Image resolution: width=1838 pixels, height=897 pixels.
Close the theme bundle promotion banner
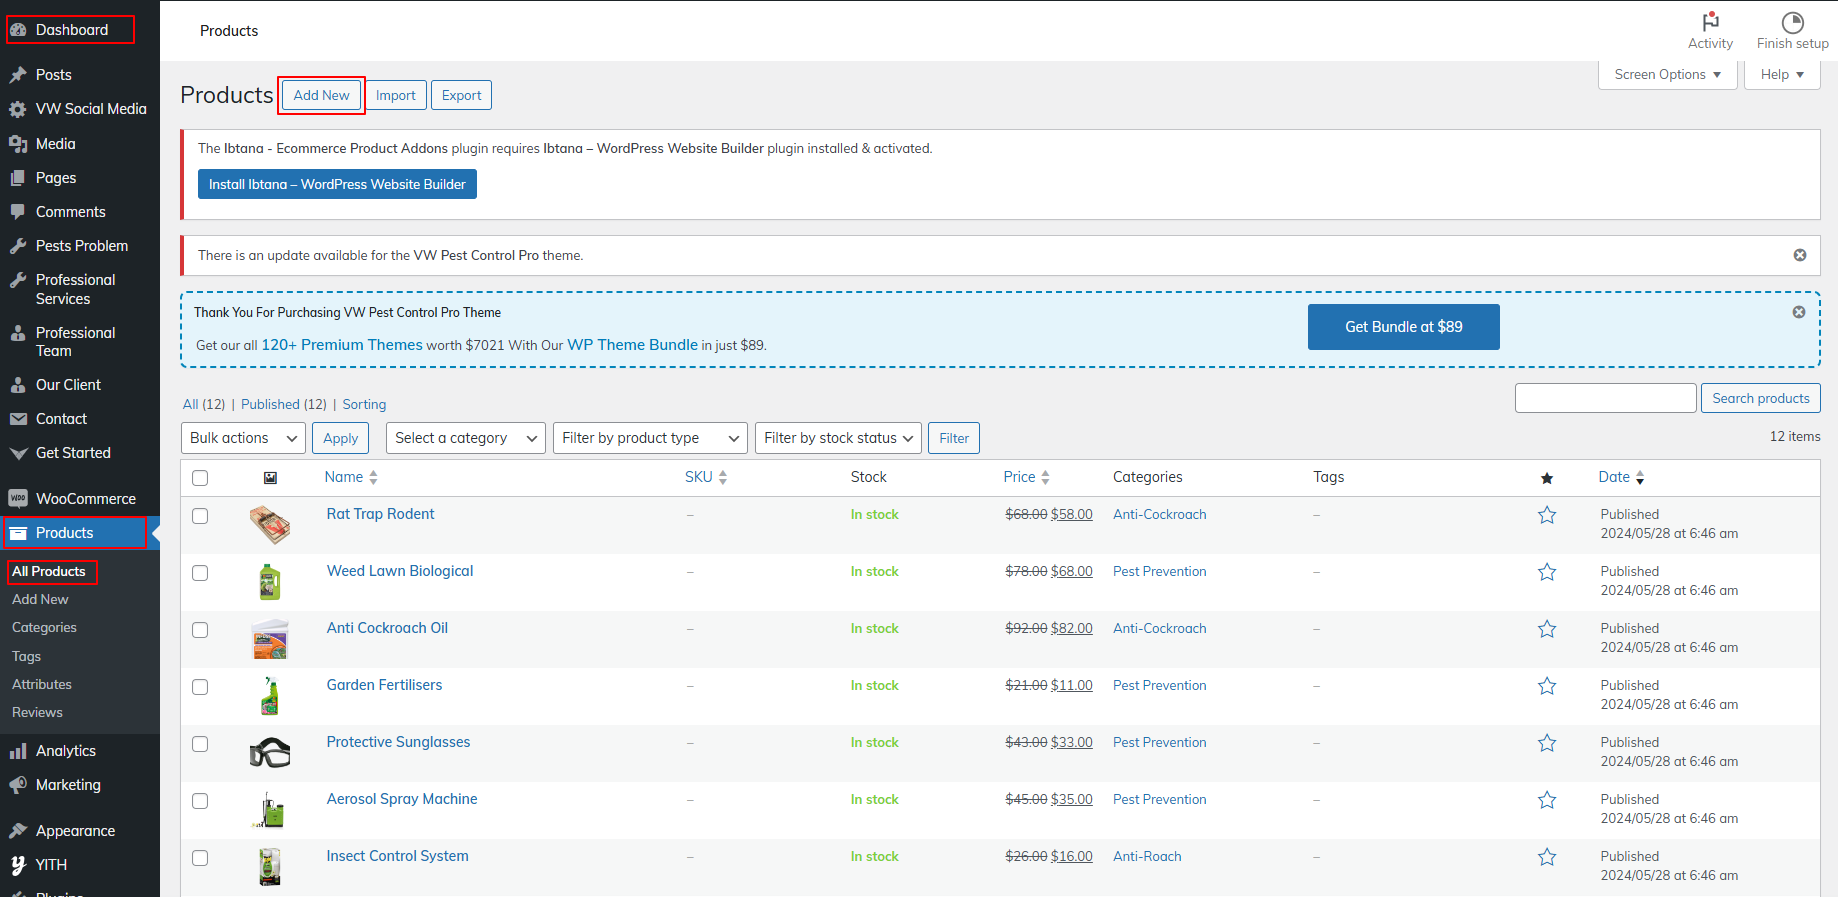pyautogui.click(x=1799, y=312)
